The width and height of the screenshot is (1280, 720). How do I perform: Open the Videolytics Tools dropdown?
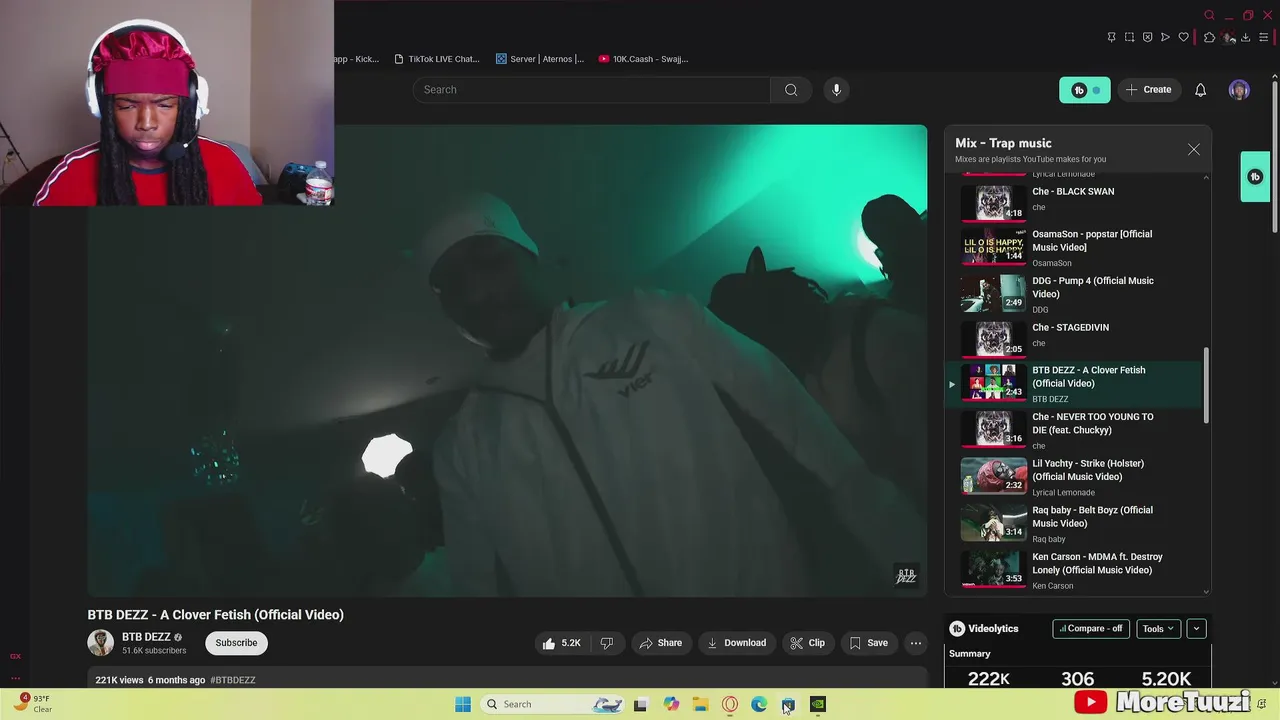coord(1158,629)
